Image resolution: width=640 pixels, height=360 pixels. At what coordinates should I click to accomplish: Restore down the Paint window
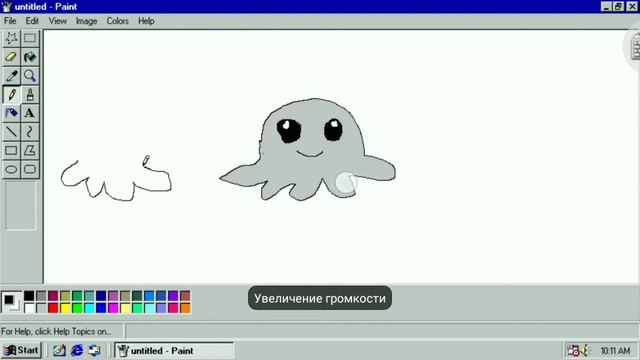coord(619,7)
